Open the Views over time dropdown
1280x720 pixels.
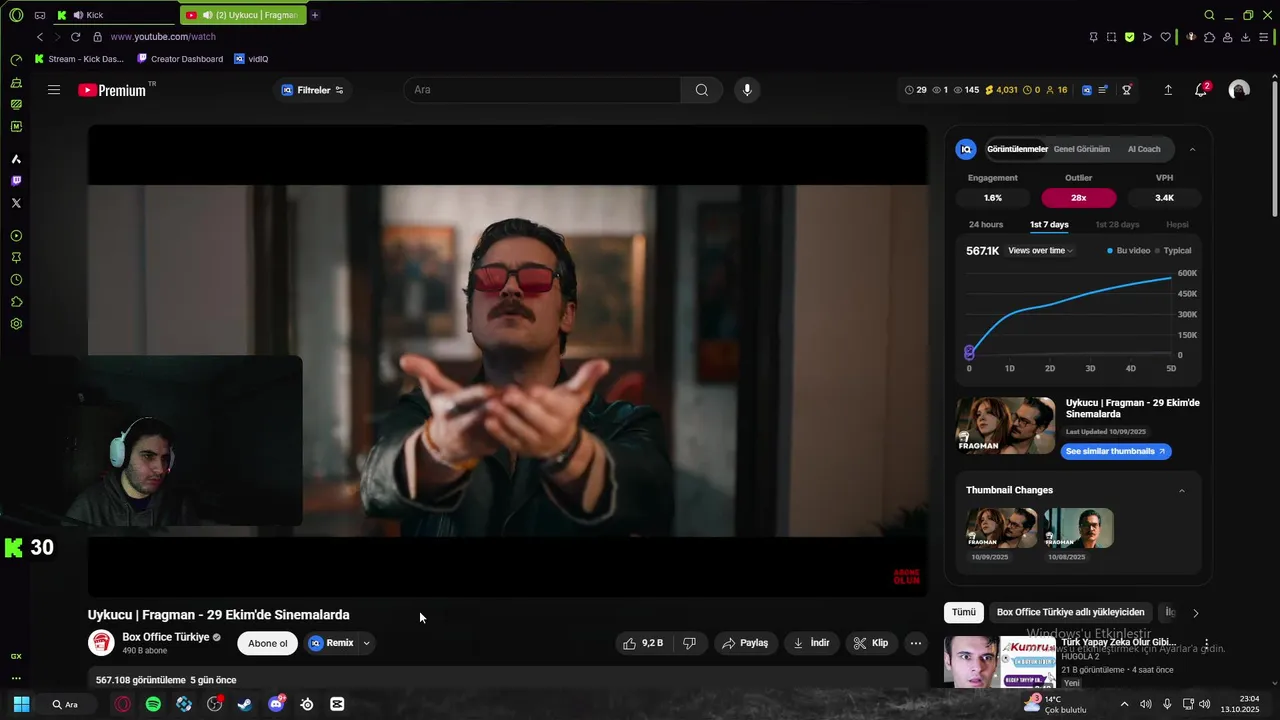(1040, 251)
